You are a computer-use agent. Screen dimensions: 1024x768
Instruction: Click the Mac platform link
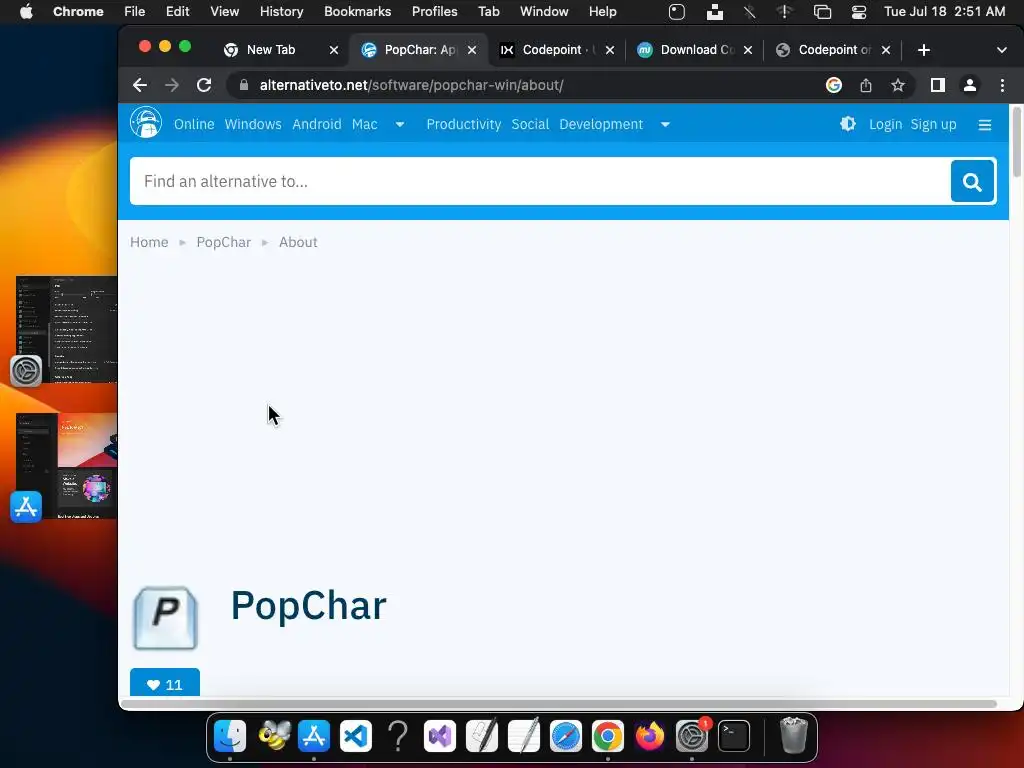pyautogui.click(x=364, y=124)
